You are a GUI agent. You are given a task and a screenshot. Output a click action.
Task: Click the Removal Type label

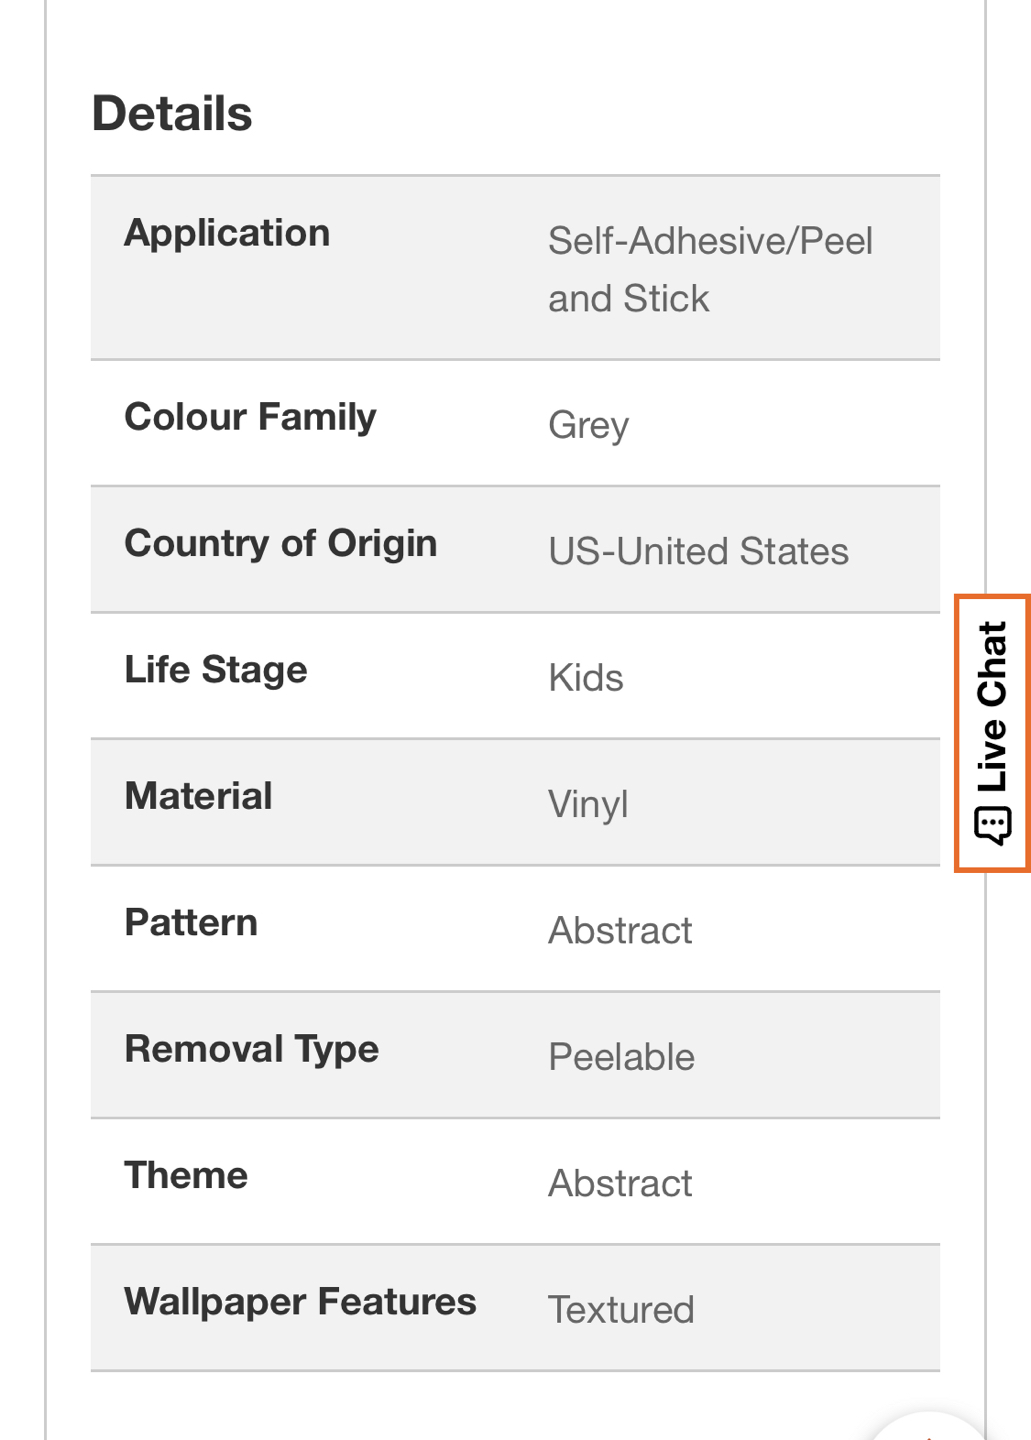(252, 1049)
